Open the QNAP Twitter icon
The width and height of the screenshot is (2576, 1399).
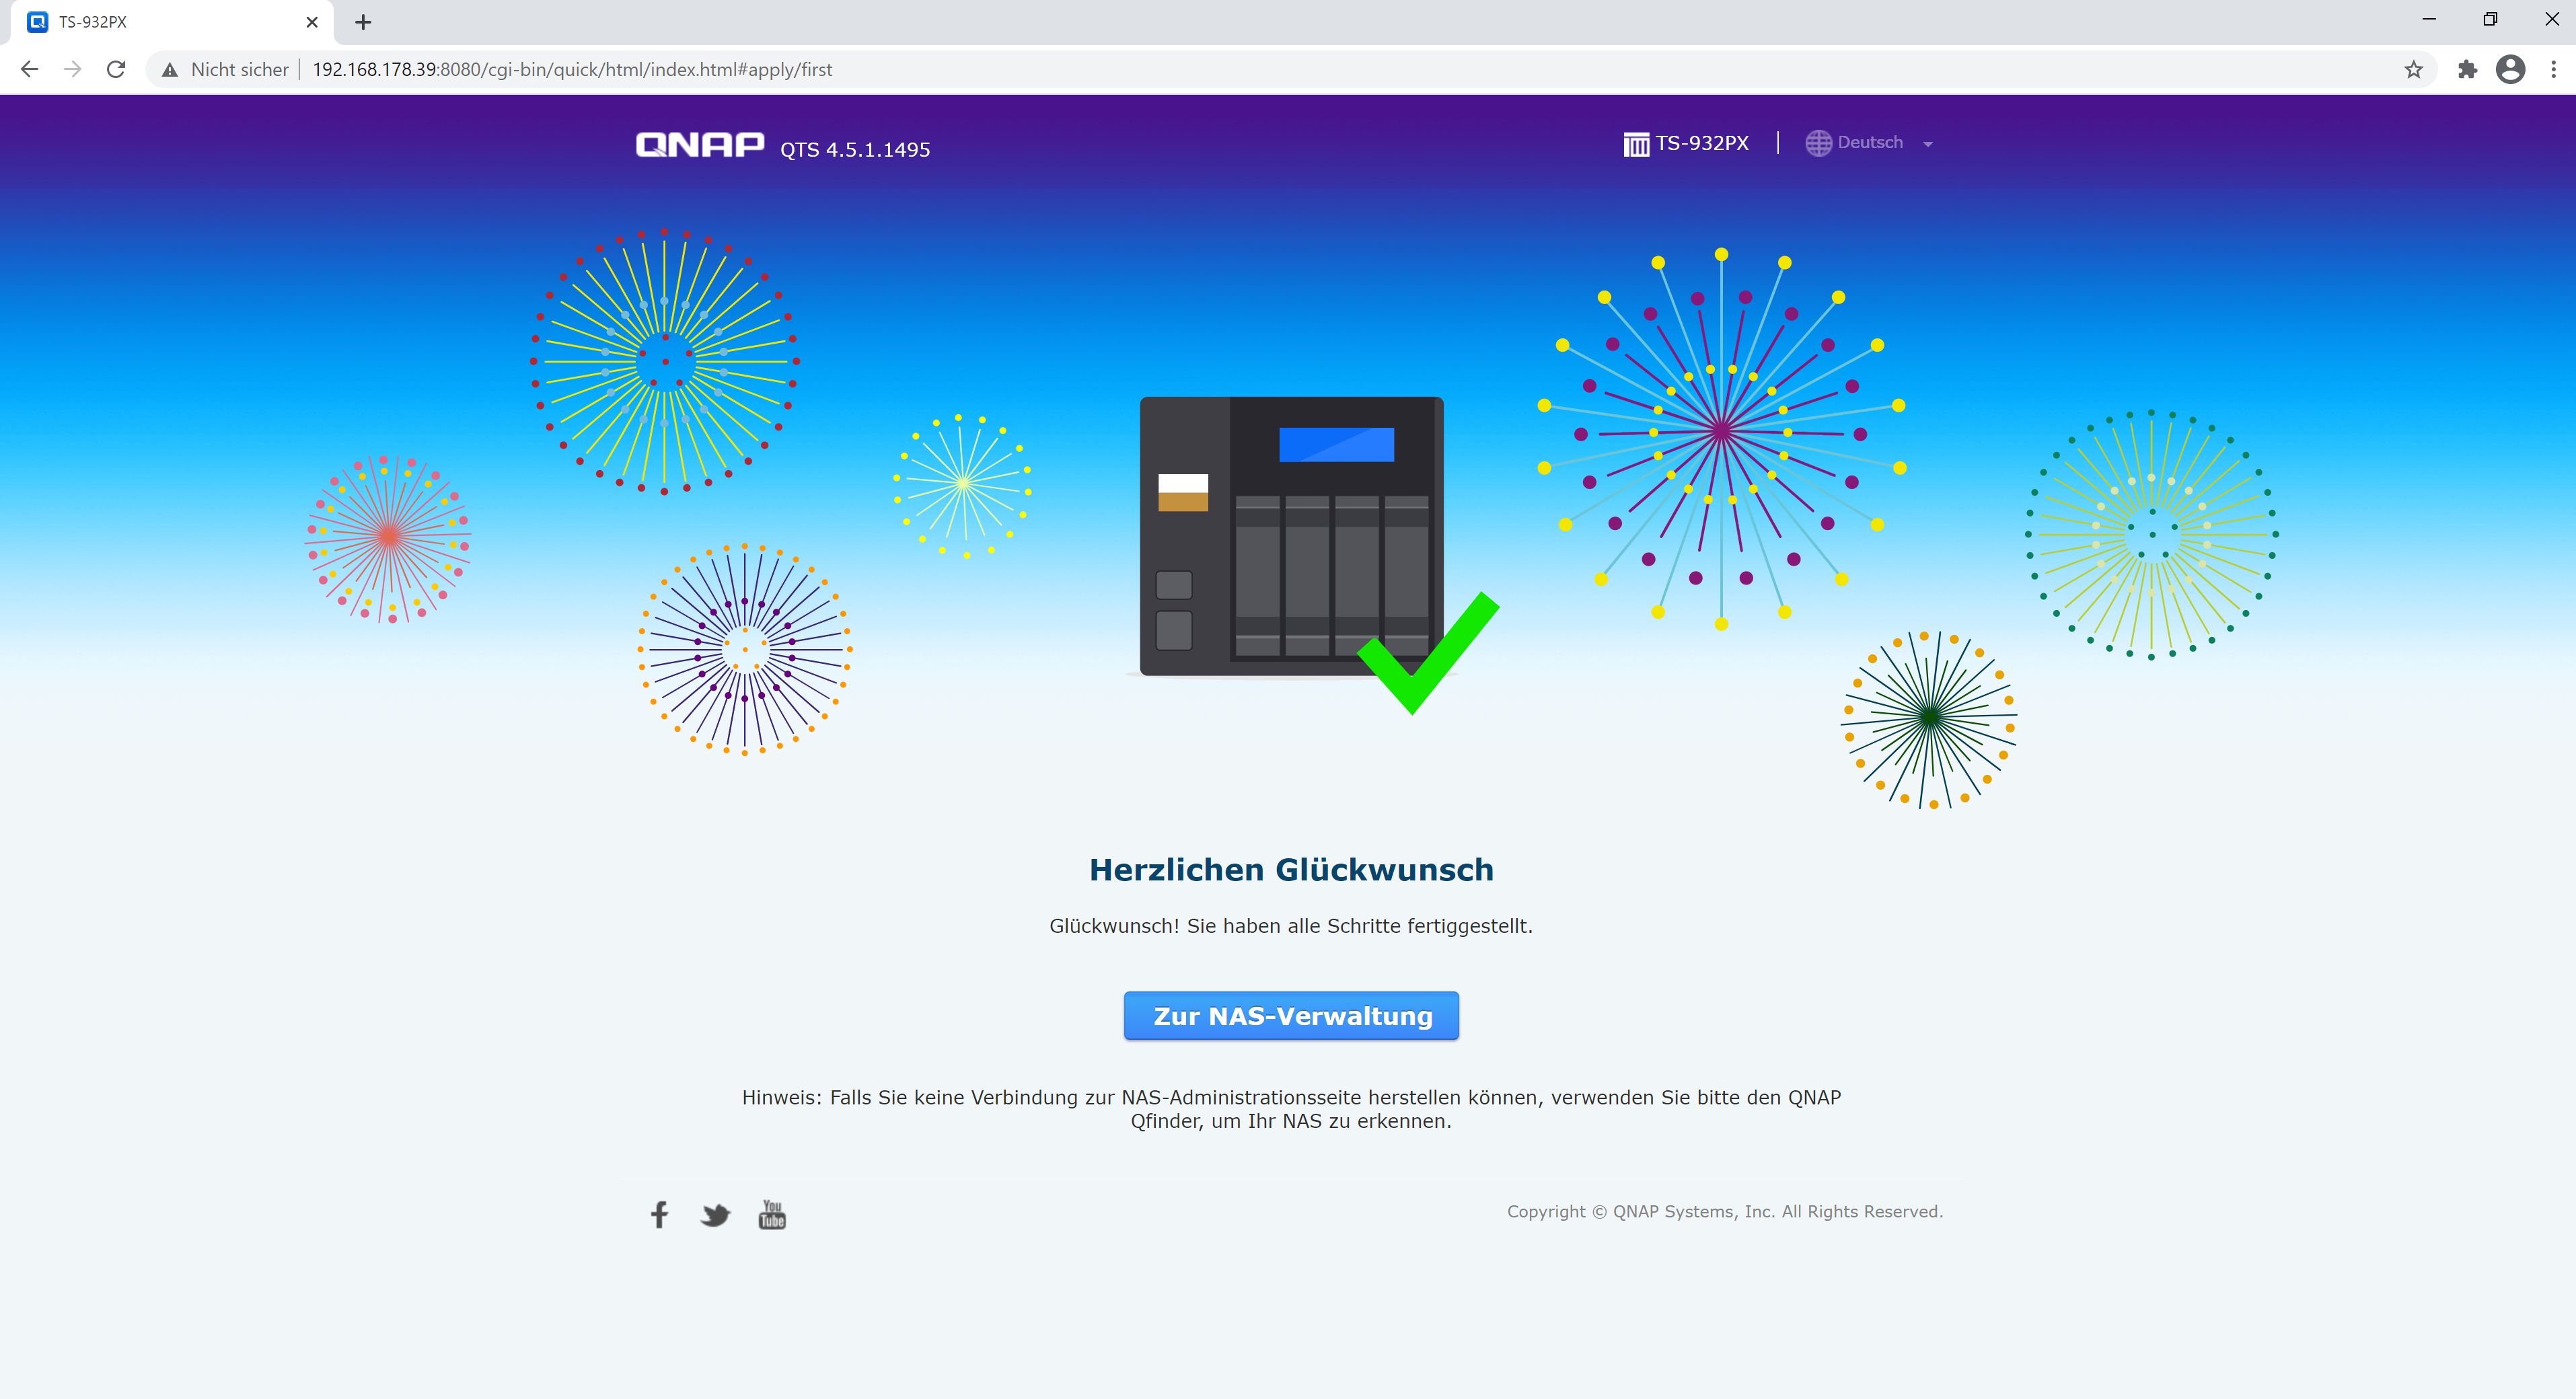pos(715,1215)
